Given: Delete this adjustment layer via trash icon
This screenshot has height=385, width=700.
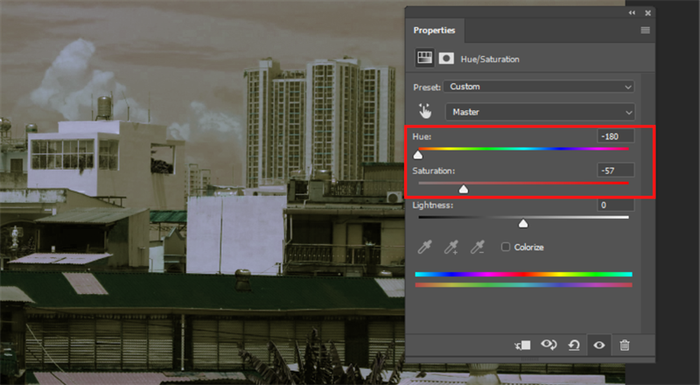Looking at the screenshot, I should click(x=625, y=345).
